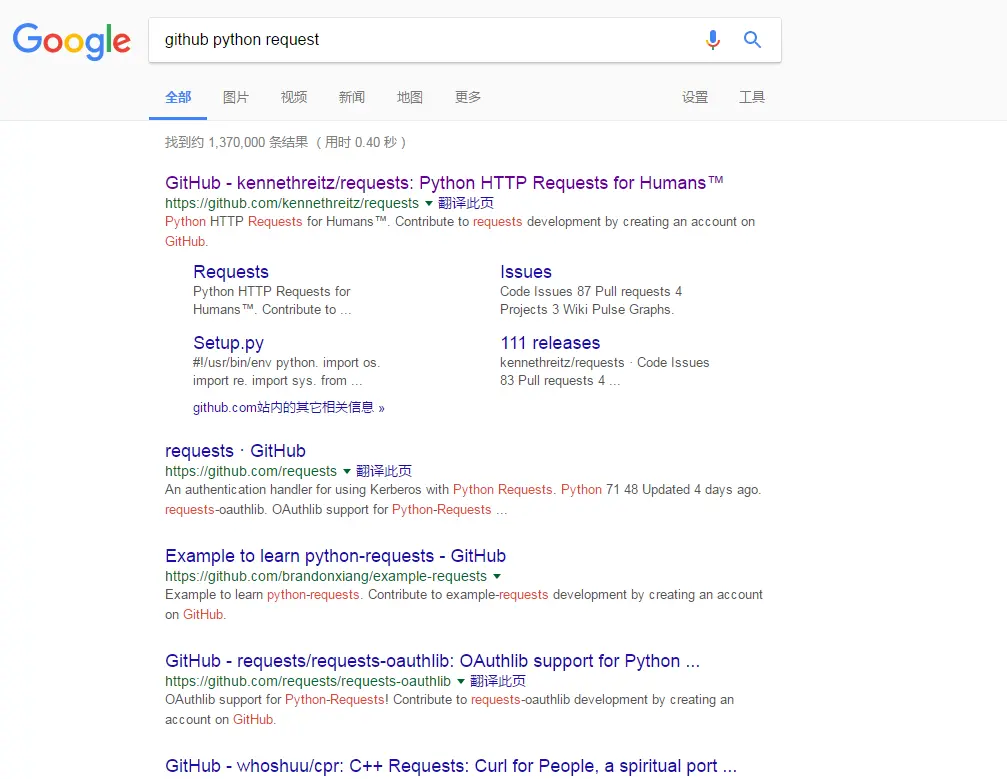Click snippet '#!/usr/bin/env python. import os.'

point(286,363)
